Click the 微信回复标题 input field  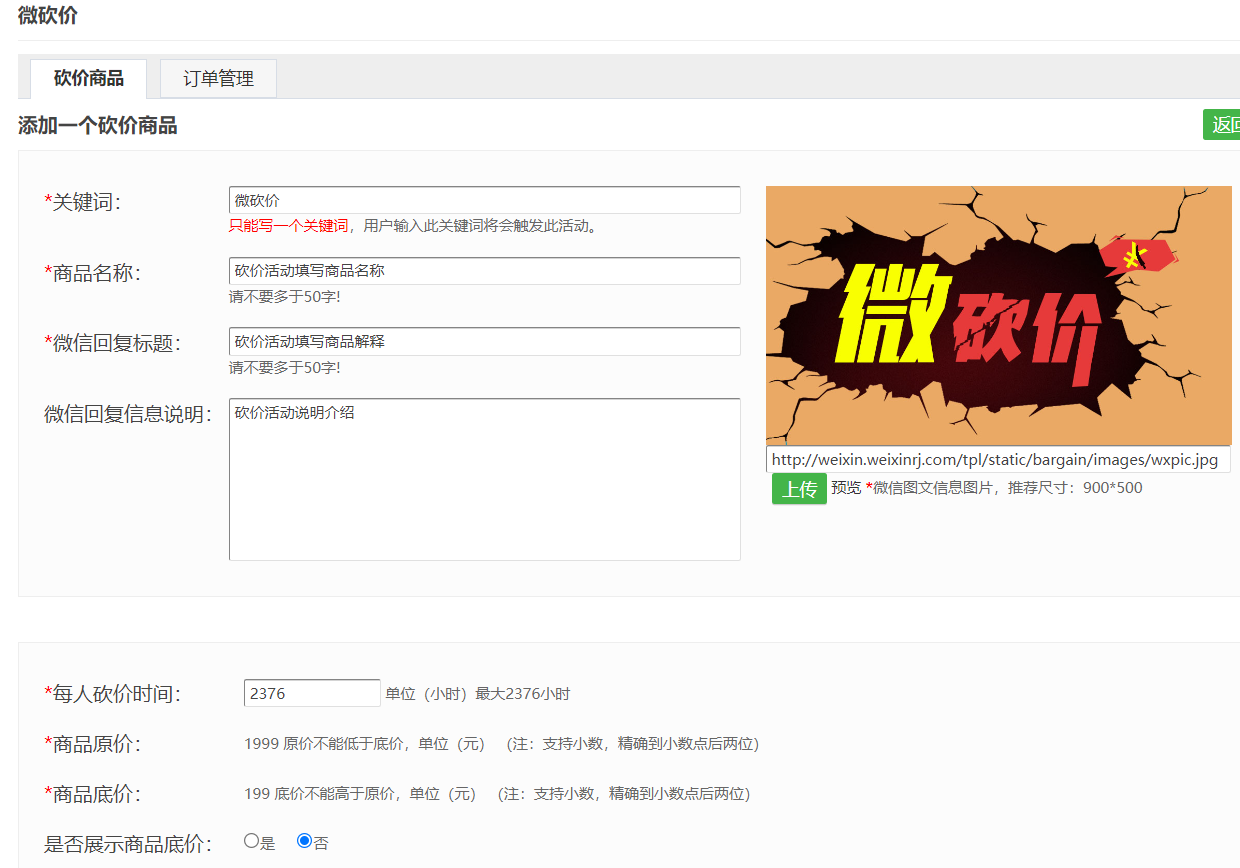coord(485,341)
